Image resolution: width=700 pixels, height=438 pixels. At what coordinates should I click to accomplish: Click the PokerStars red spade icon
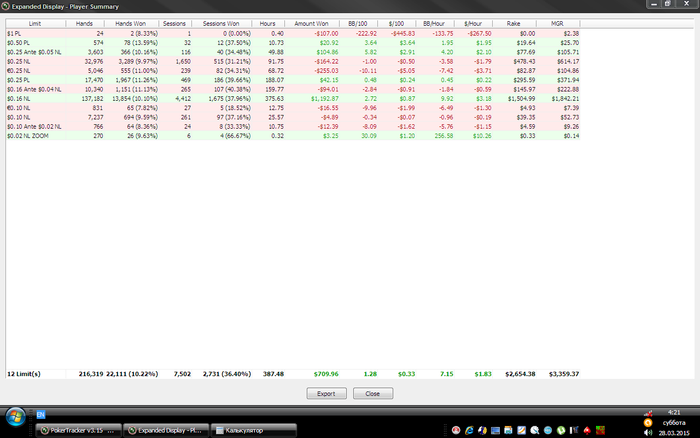[587, 430]
